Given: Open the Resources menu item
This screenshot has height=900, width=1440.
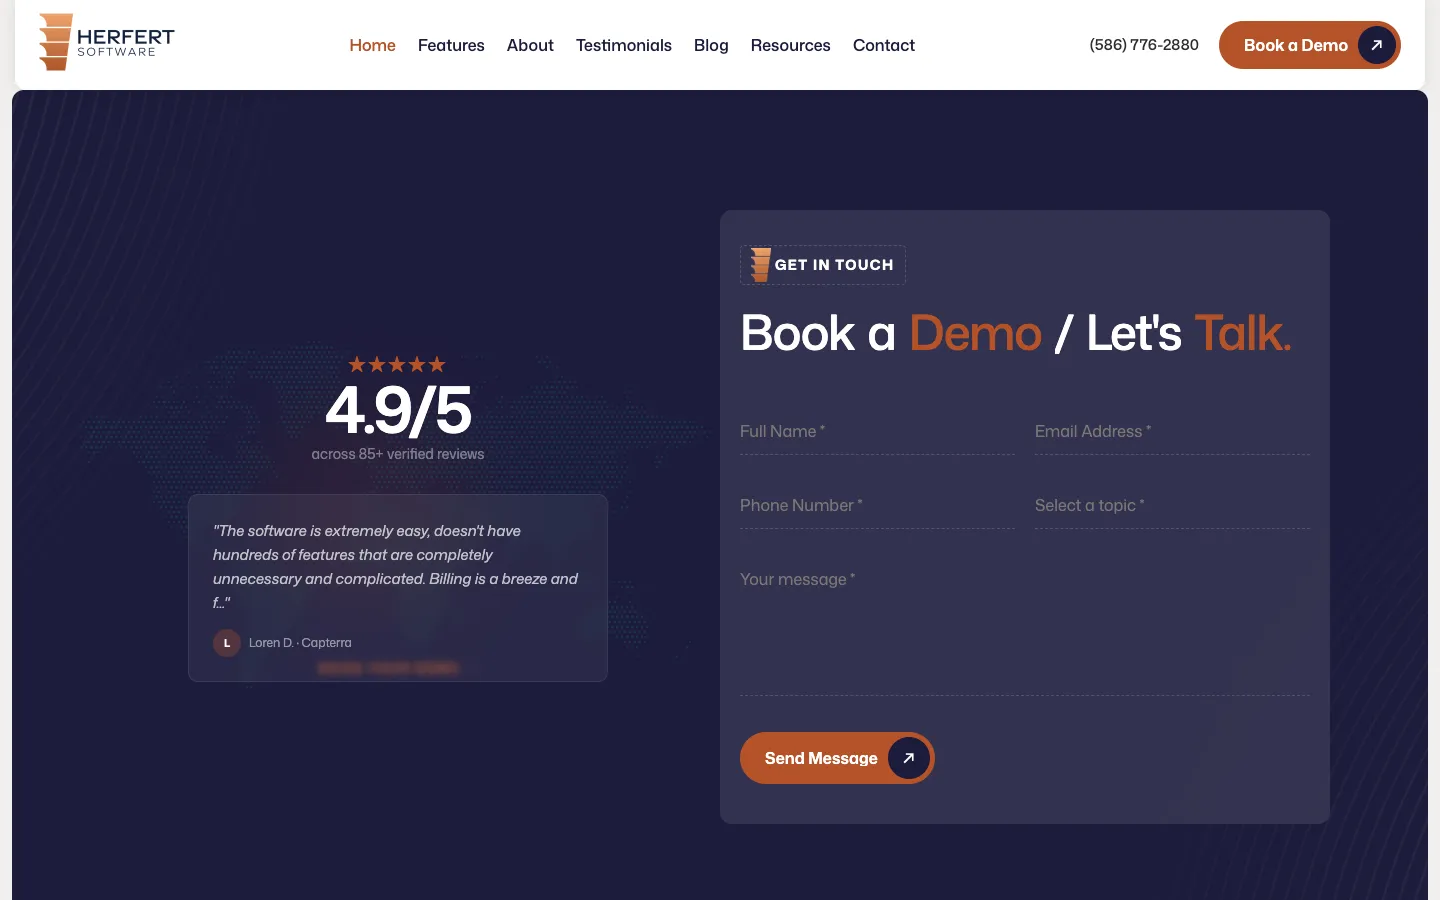Looking at the screenshot, I should [x=791, y=45].
